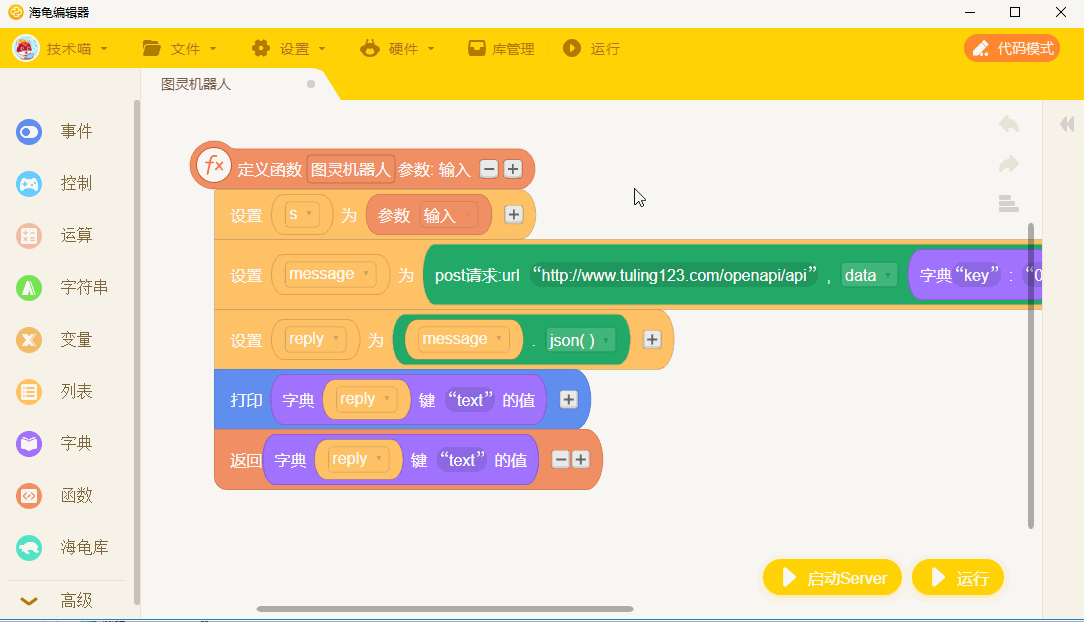The height and width of the screenshot is (622, 1084).
Task: Click the horizontal scrollbar under the workspace
Action: [445, 609]
